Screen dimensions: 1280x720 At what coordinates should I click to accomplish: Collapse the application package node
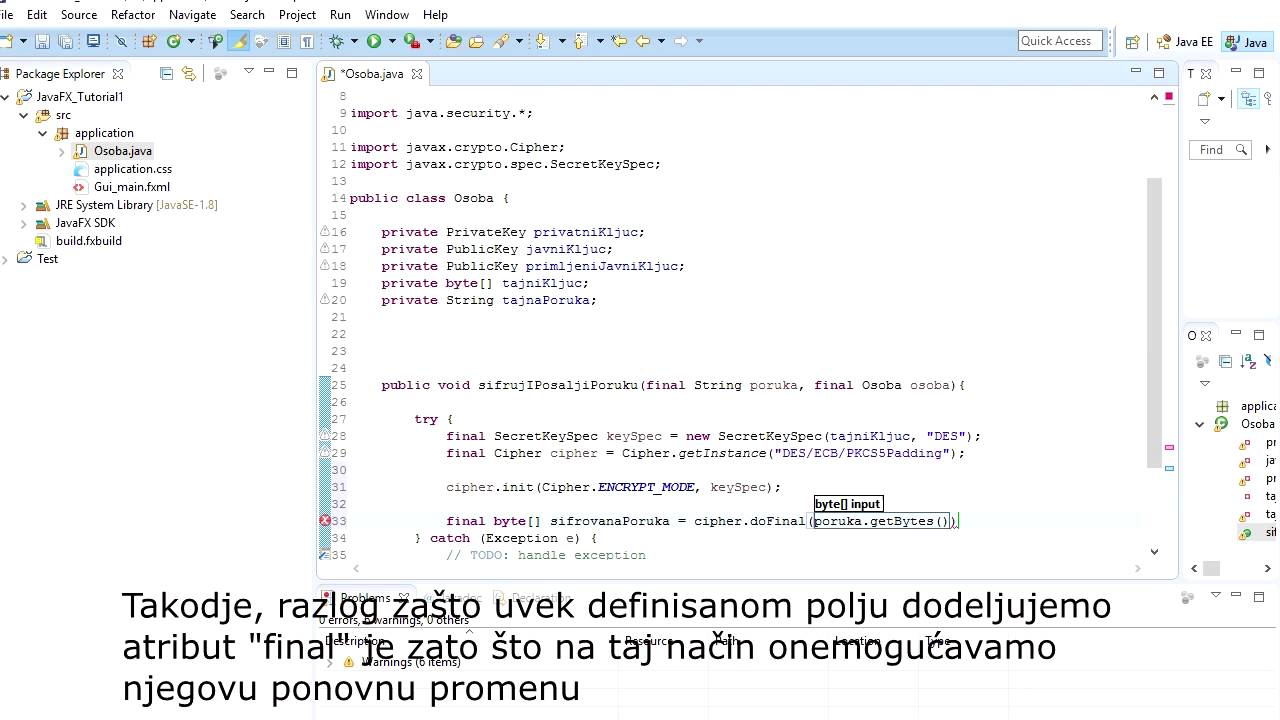[x=43, y=133]
